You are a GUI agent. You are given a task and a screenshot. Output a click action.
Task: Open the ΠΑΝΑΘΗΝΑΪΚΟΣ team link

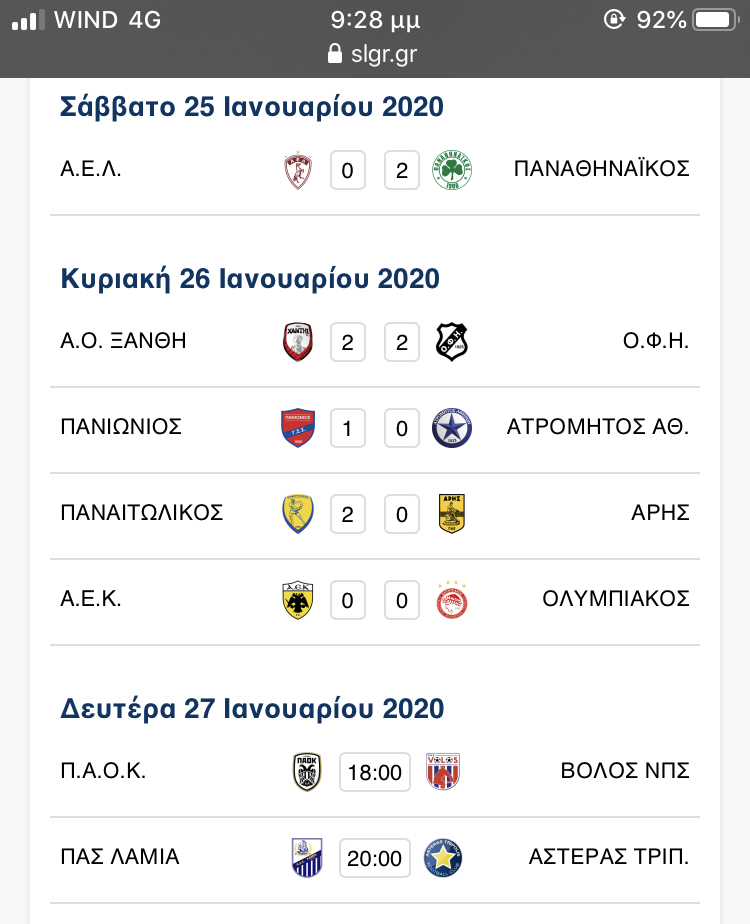[x=602, y=169]
